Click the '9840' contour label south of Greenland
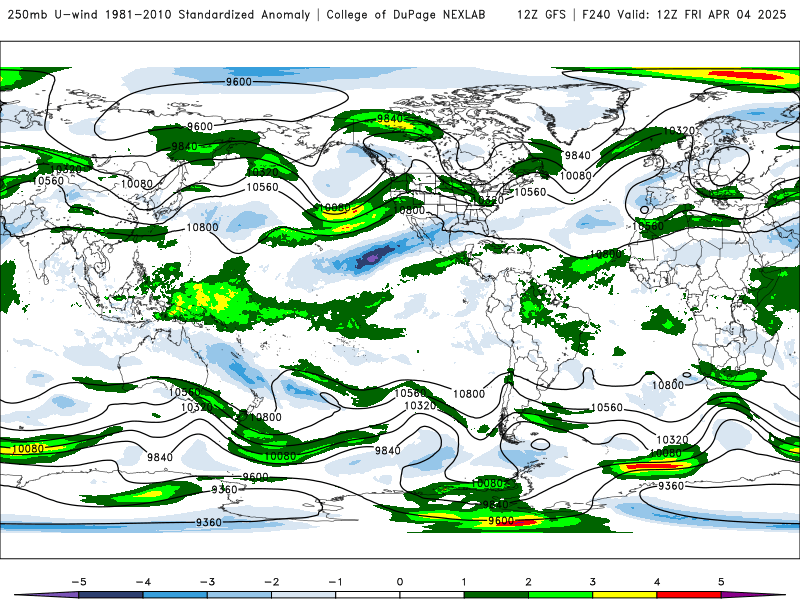 click(577, 155)
